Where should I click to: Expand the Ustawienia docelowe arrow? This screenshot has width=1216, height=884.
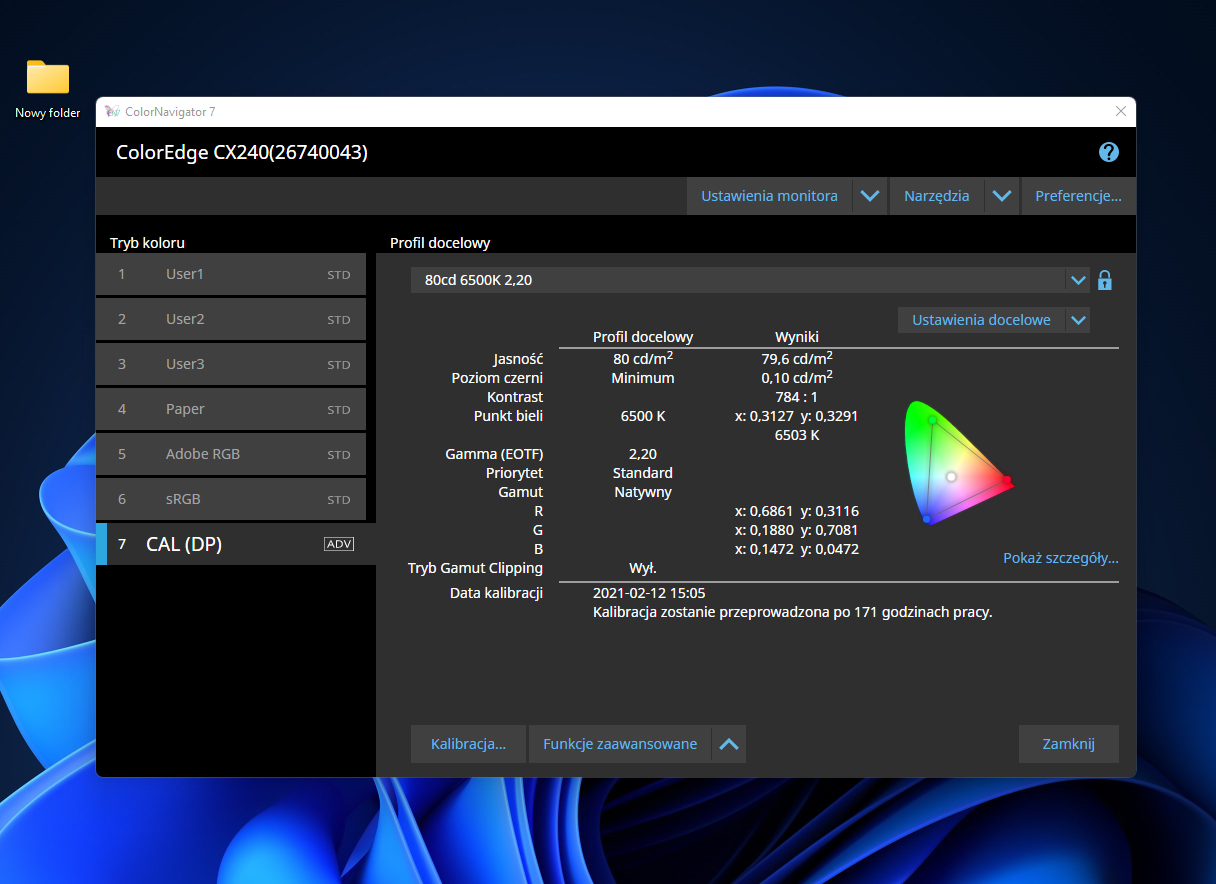coord(1077,320)
